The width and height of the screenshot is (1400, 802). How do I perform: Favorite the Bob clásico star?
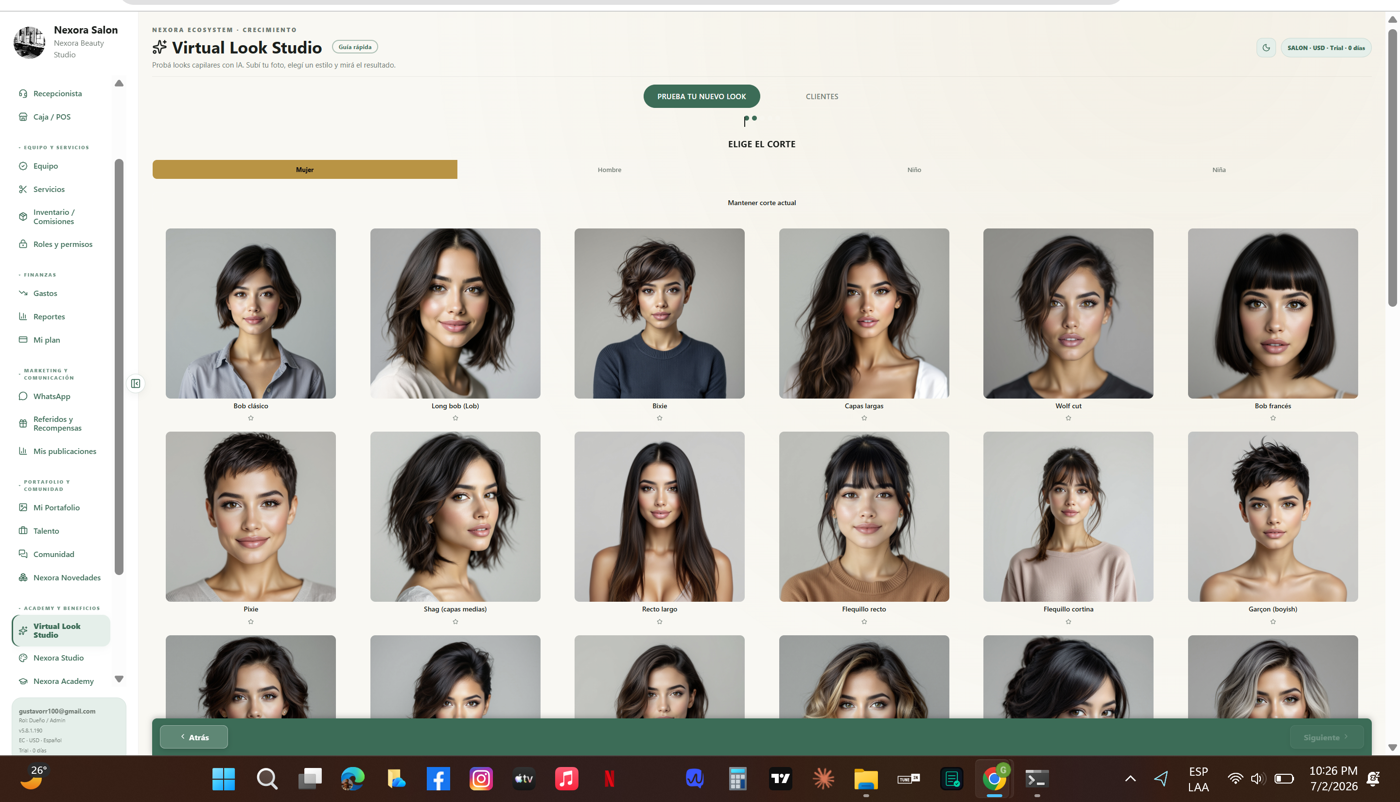click(251, 418)
